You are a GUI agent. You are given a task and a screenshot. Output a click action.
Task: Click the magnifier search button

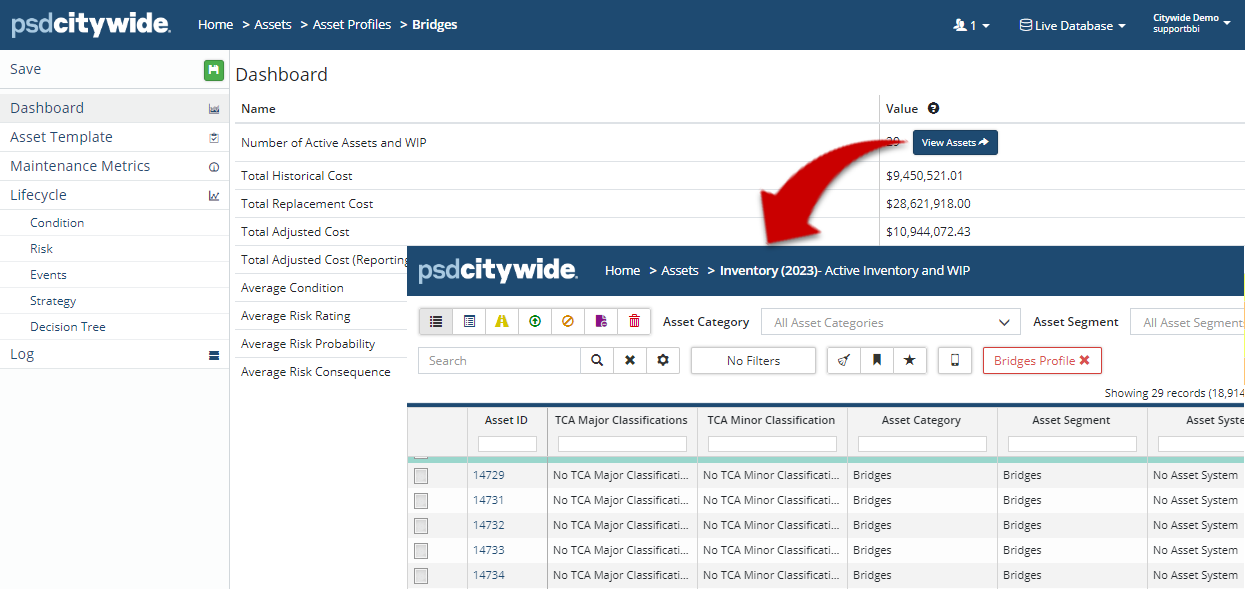coord(597,361)
